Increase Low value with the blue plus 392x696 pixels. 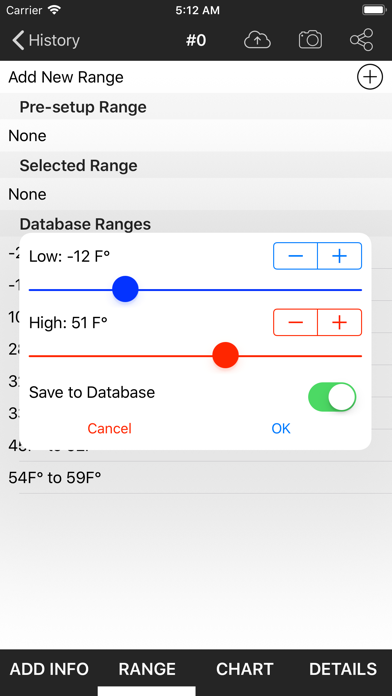(340, 256)
